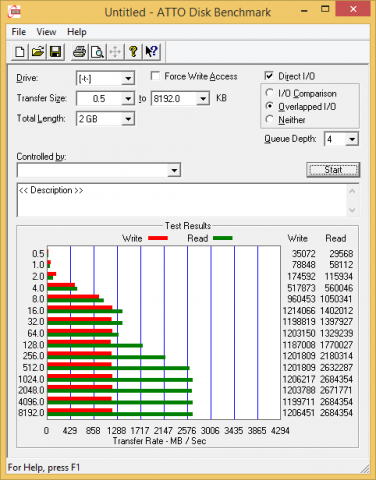
Task: Click the 4294 axis tick label
Action: (280, 431)
